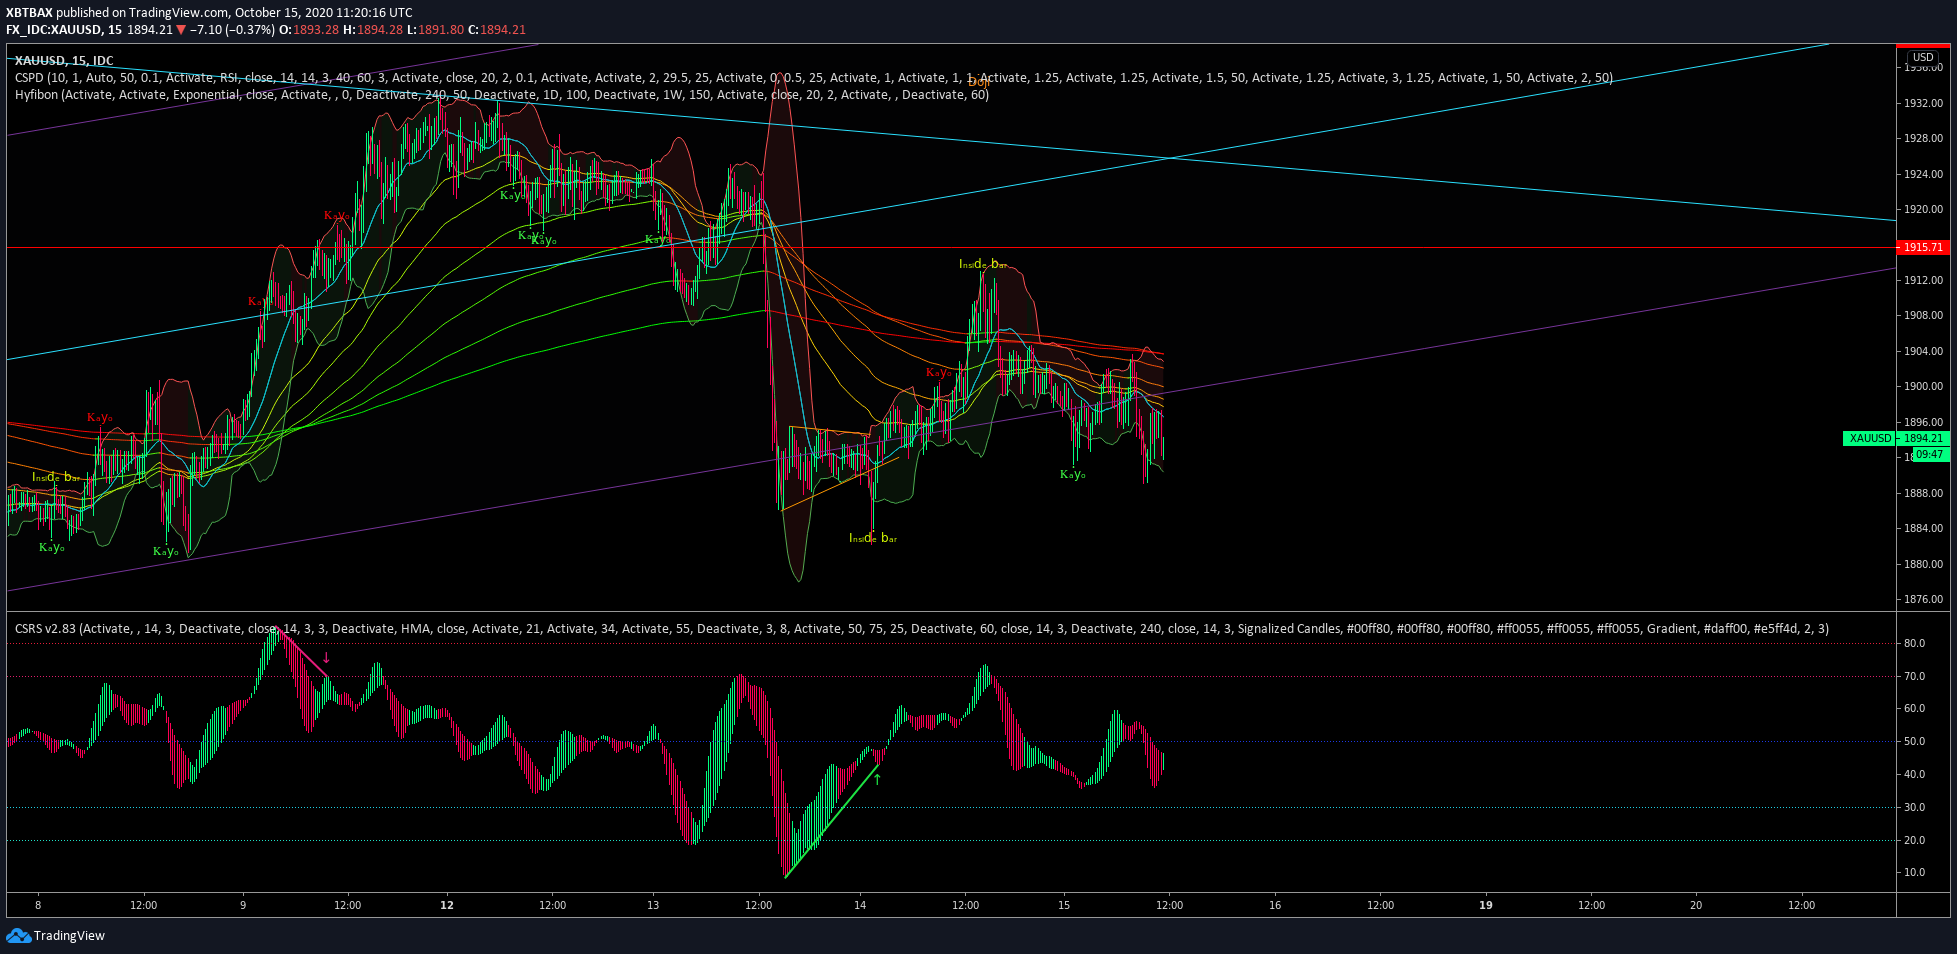Click date 14 on the time axis
The width and height of the screenshot is (1957, 954).
[860, 905]
